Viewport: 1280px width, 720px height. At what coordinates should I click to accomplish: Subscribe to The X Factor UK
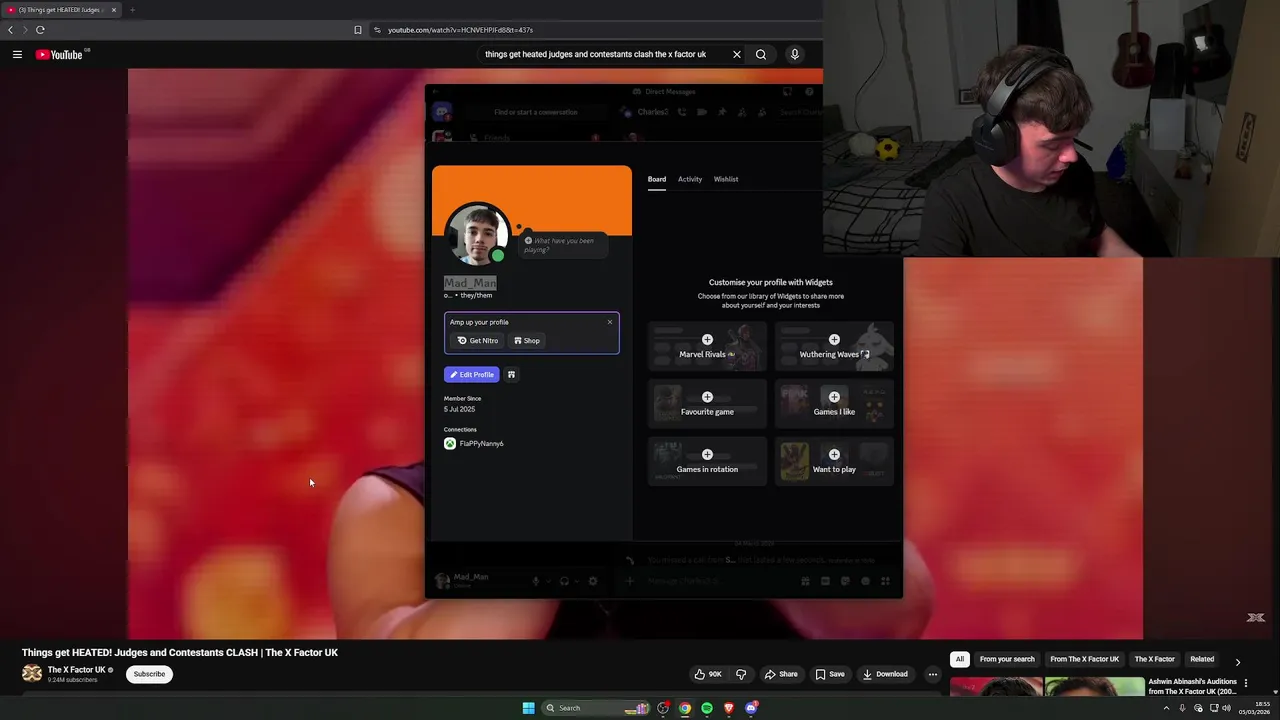tap(149, 674)
